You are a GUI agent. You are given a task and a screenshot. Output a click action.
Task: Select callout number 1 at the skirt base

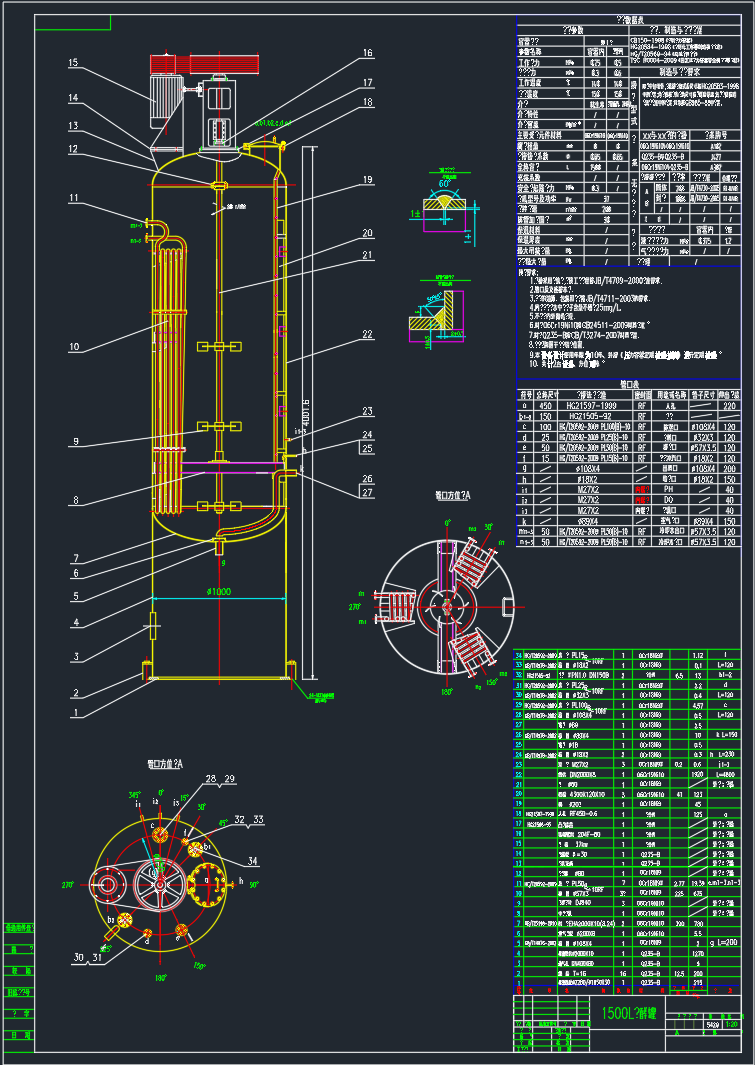pos(76,713)
